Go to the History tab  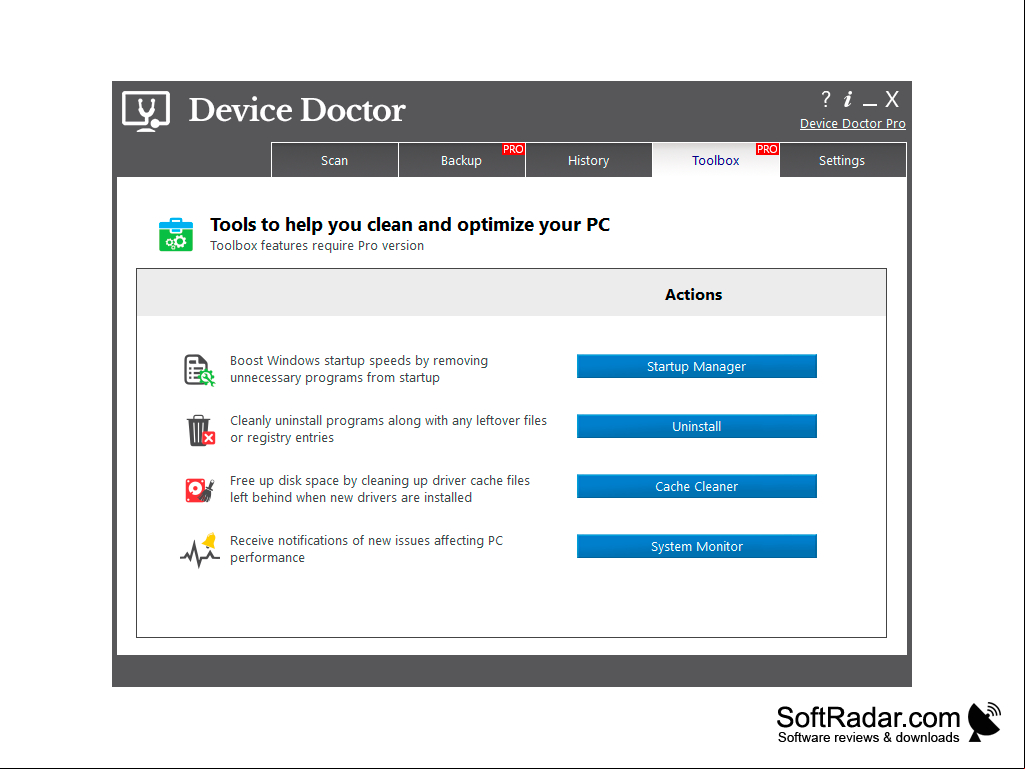point(588,160)
